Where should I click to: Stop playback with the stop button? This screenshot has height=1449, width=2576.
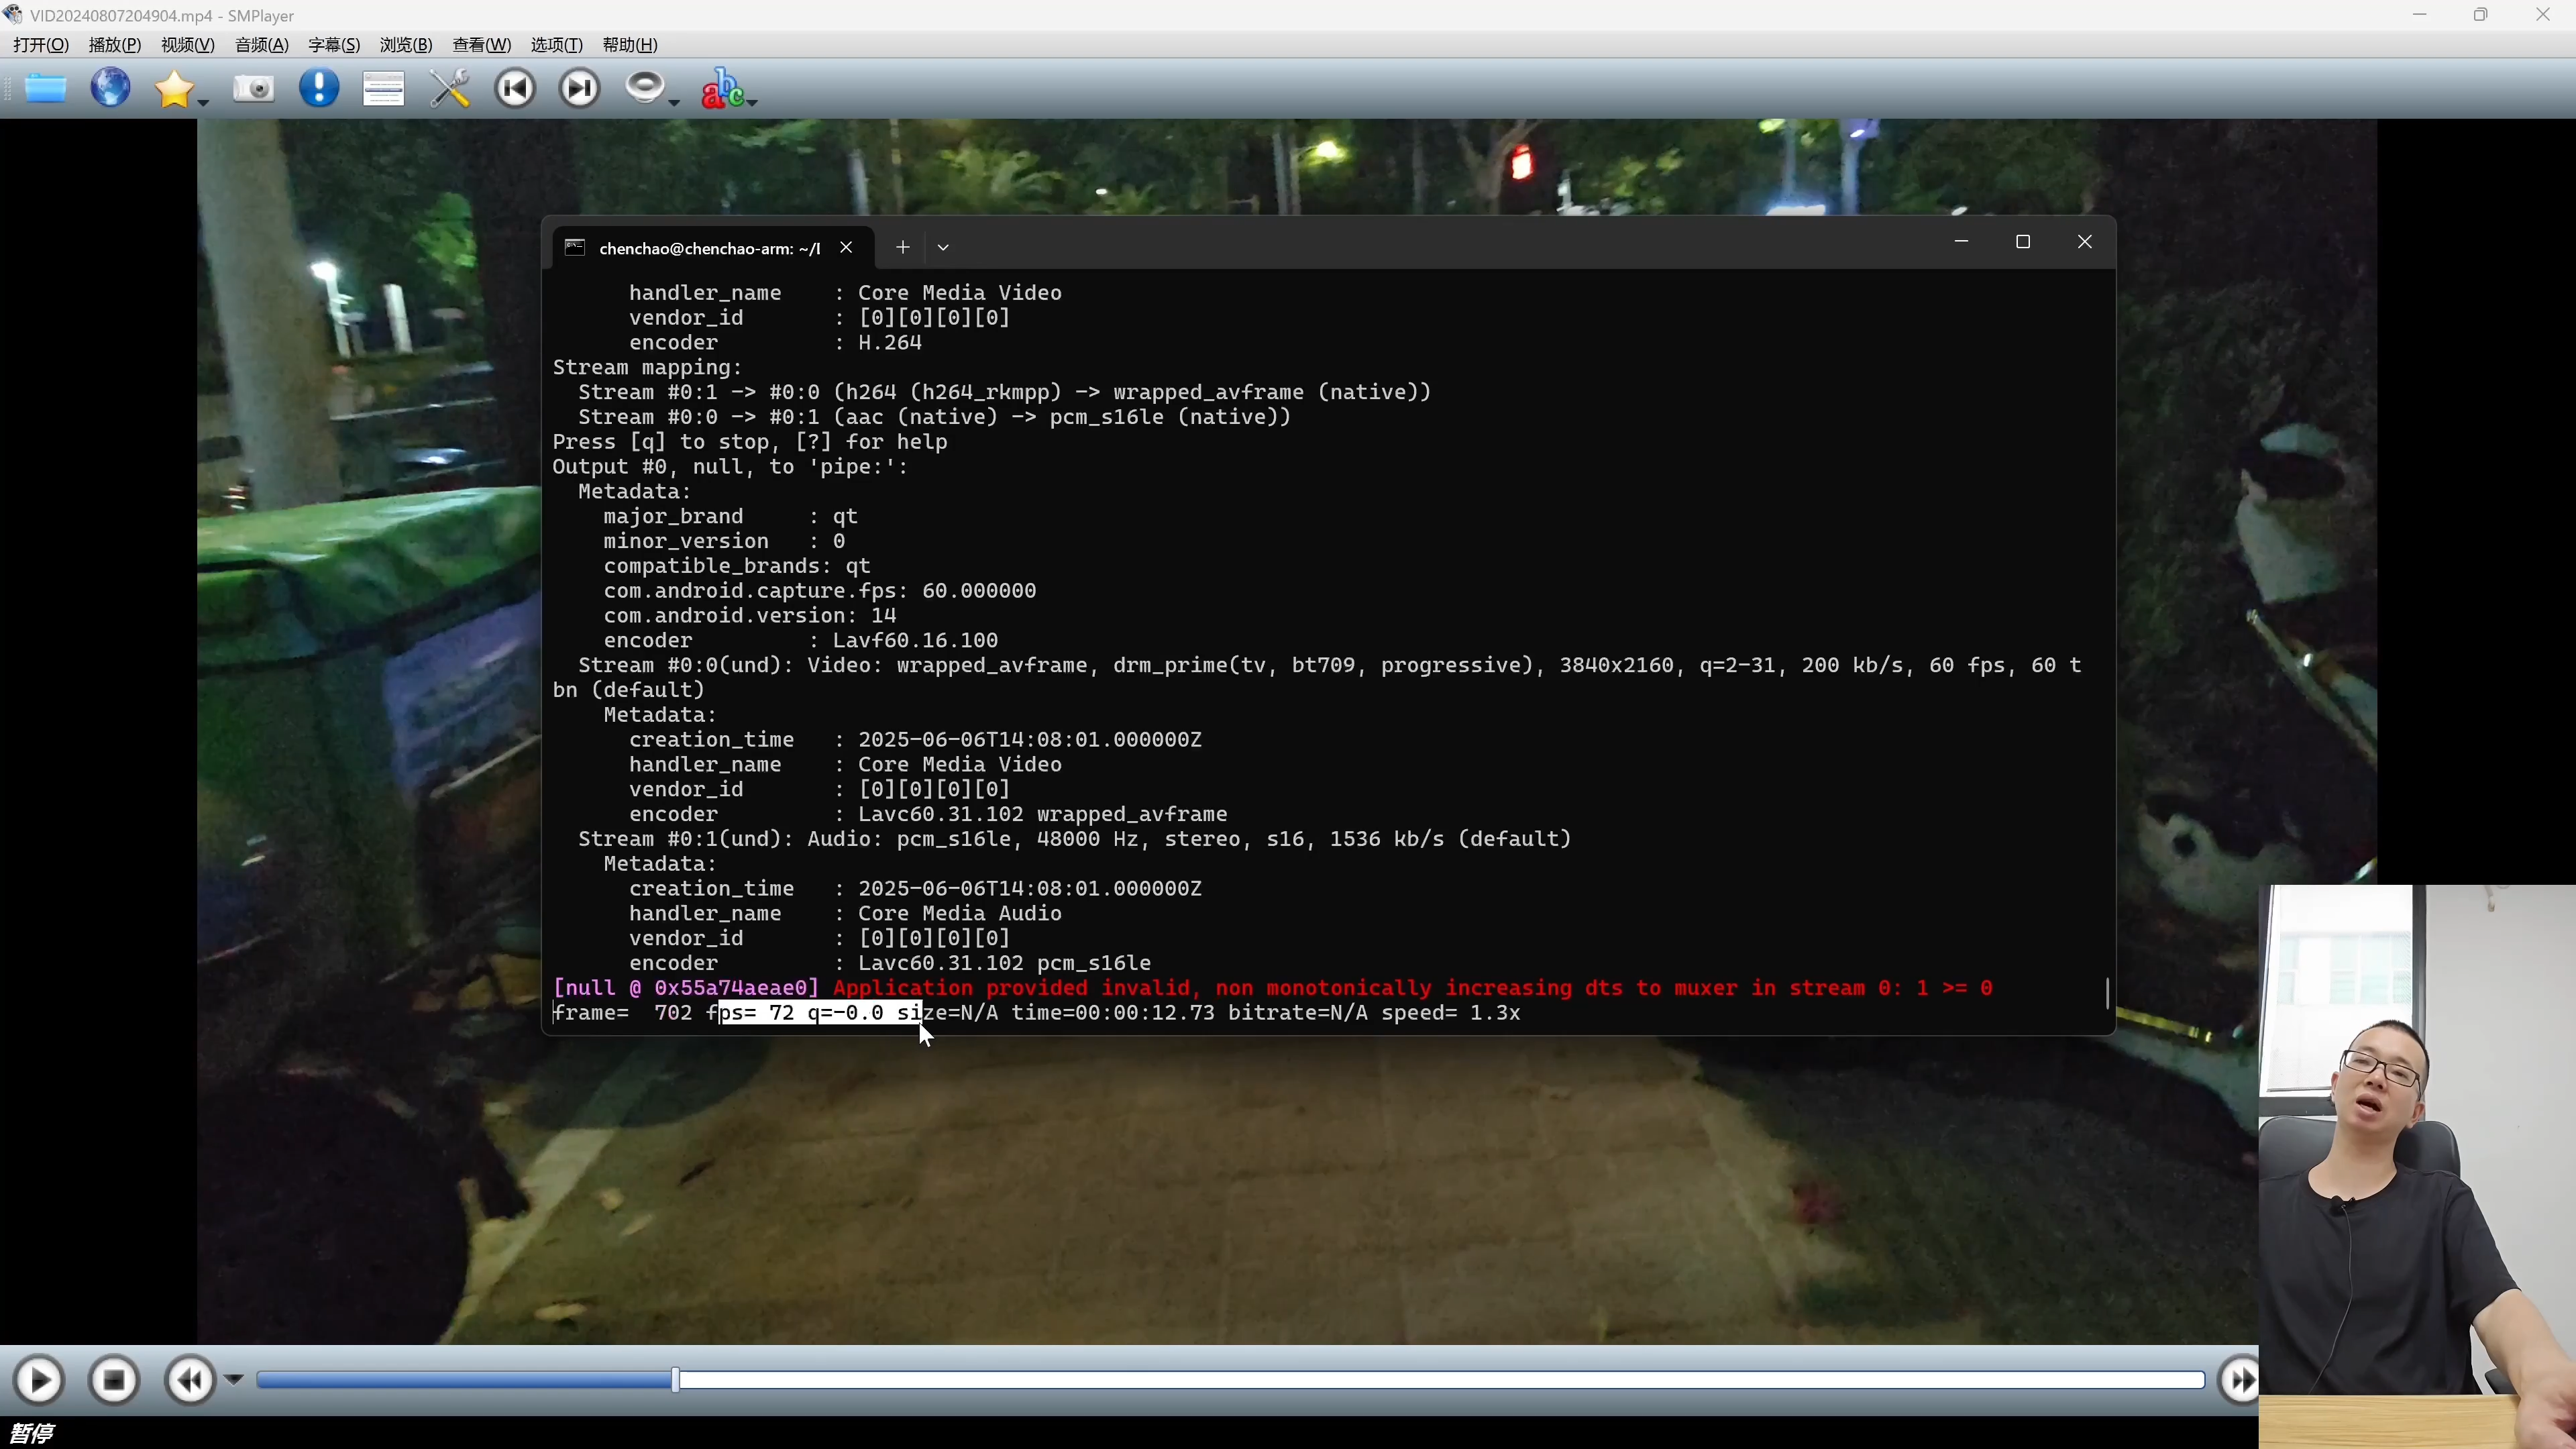(114, 1381)
